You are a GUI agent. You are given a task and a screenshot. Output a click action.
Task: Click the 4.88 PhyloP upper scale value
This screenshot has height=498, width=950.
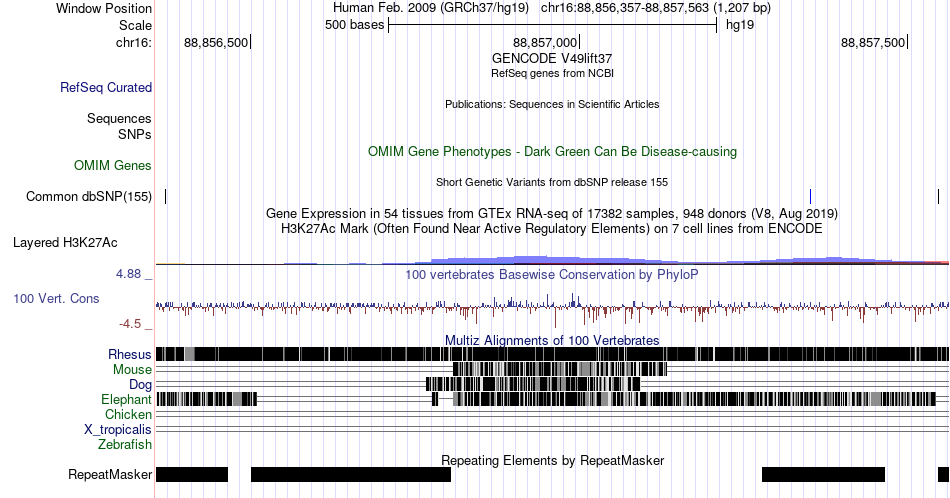click(x=128, y=274)
